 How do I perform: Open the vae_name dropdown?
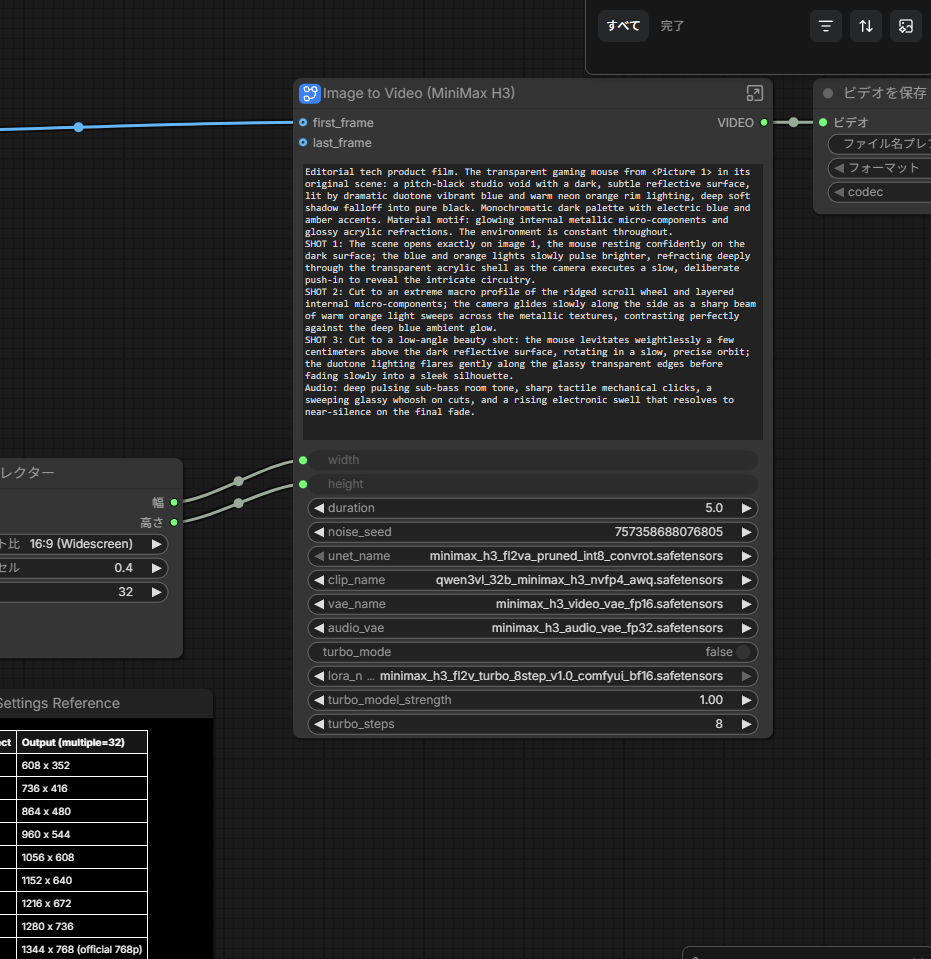tap(533, 604)
